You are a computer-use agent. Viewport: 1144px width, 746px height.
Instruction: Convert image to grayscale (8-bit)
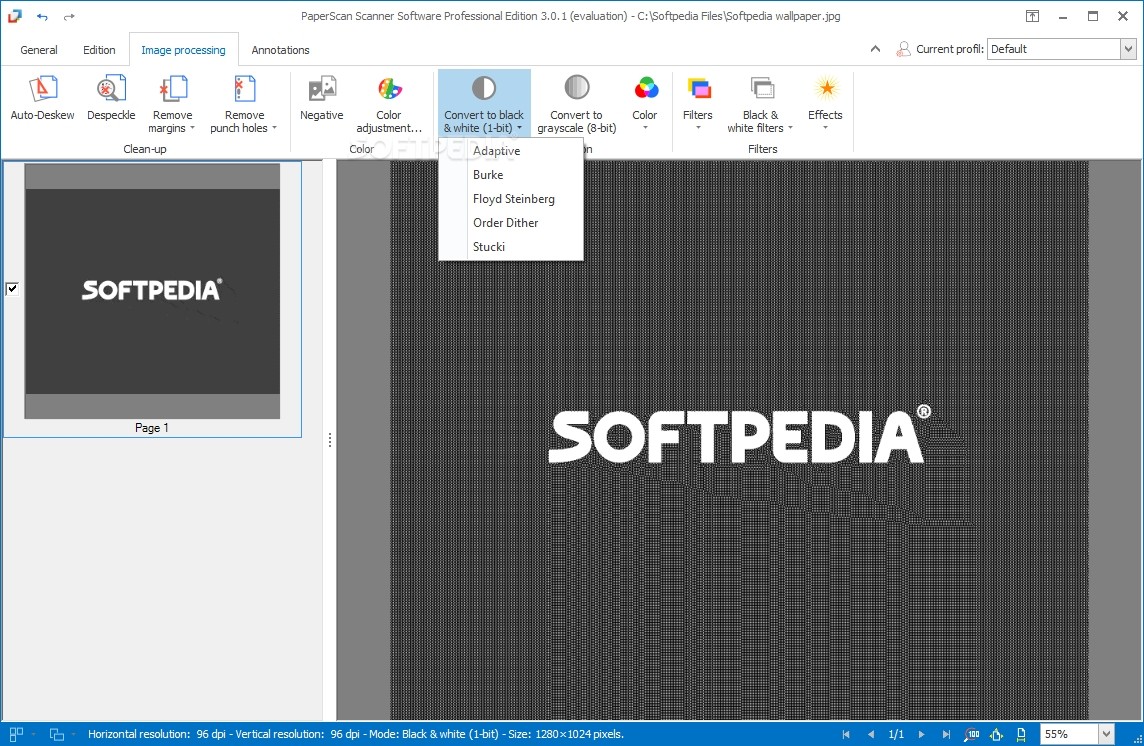pyautogui.click(x=576, y=103)
